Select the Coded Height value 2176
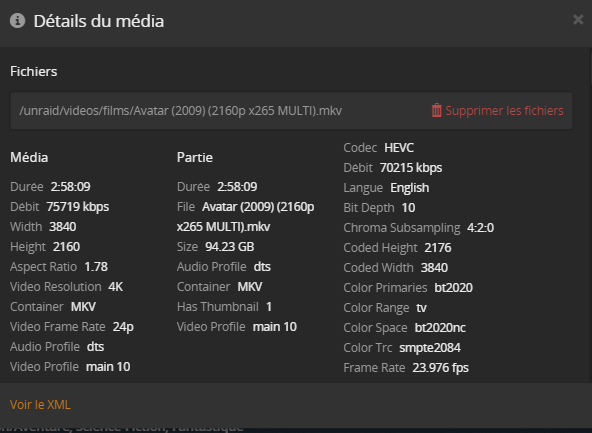The image size is (592, 433). coord(438,248)
